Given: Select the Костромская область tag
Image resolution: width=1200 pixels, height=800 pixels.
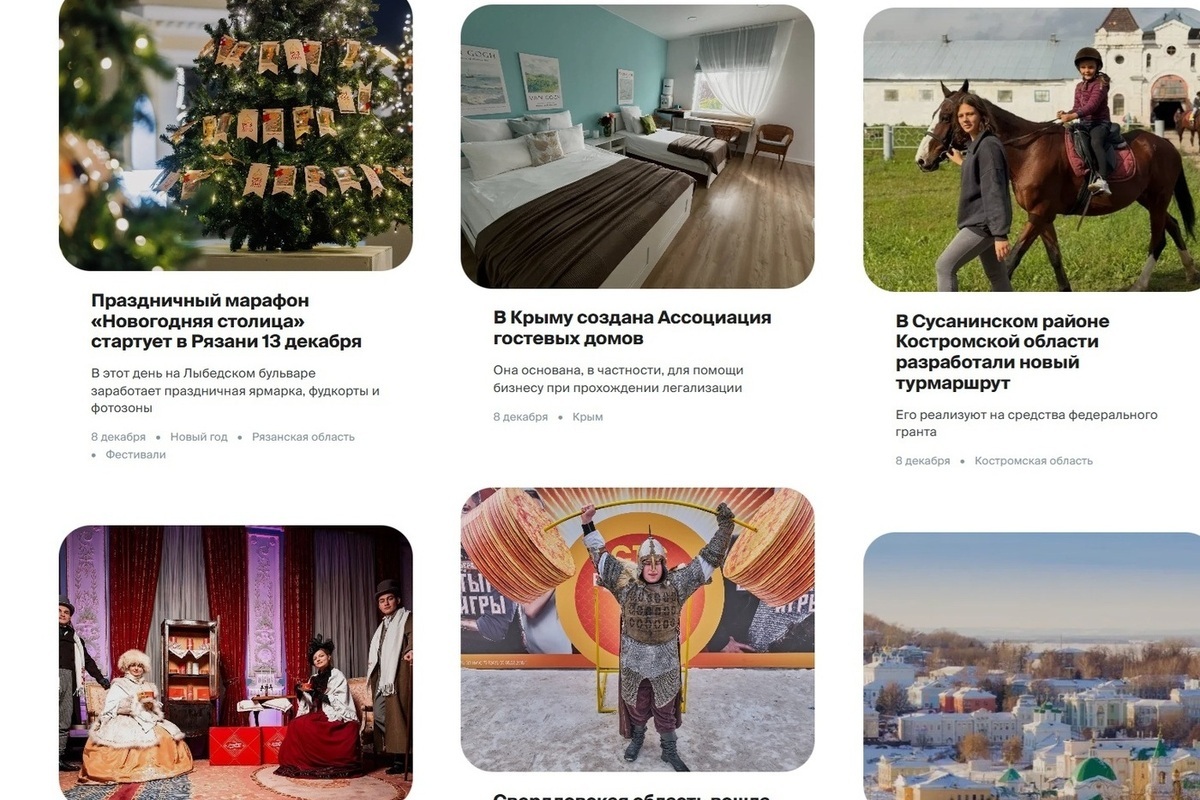Looking at the screenshot, I should (x=1034, y=461).
